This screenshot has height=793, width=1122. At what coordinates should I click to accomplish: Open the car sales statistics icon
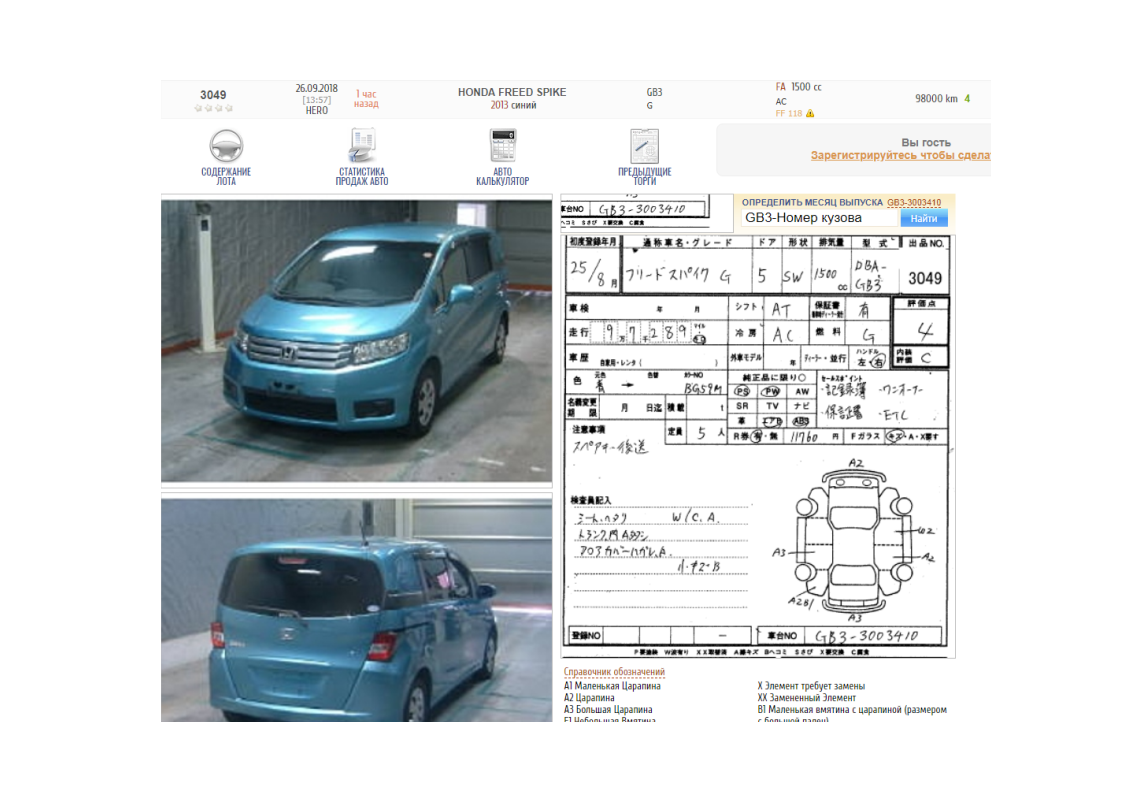point(362,145)
